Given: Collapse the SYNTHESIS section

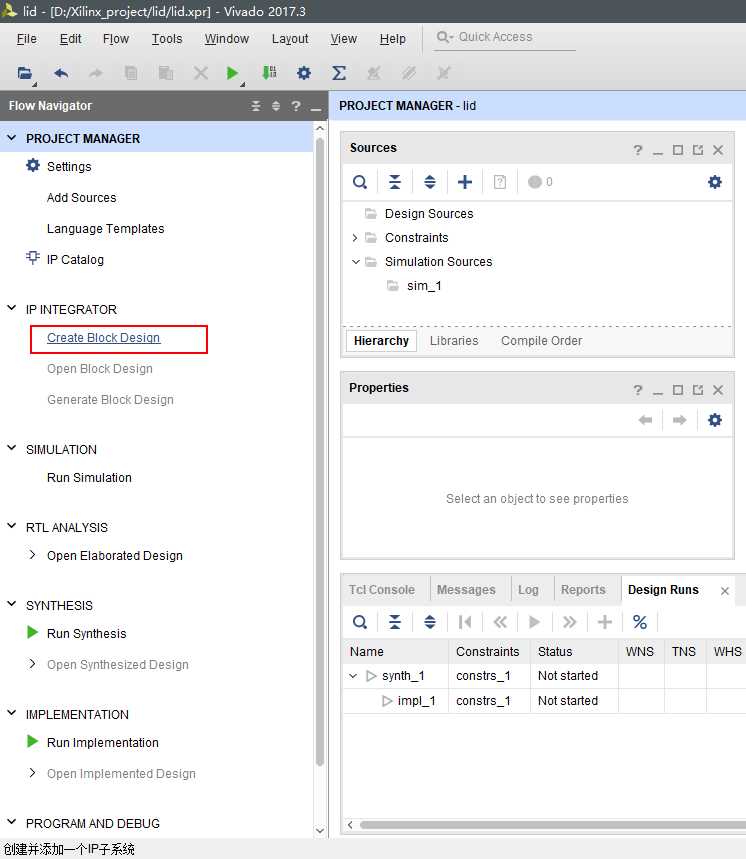Looking at the screenshot, I should (12, 604).
